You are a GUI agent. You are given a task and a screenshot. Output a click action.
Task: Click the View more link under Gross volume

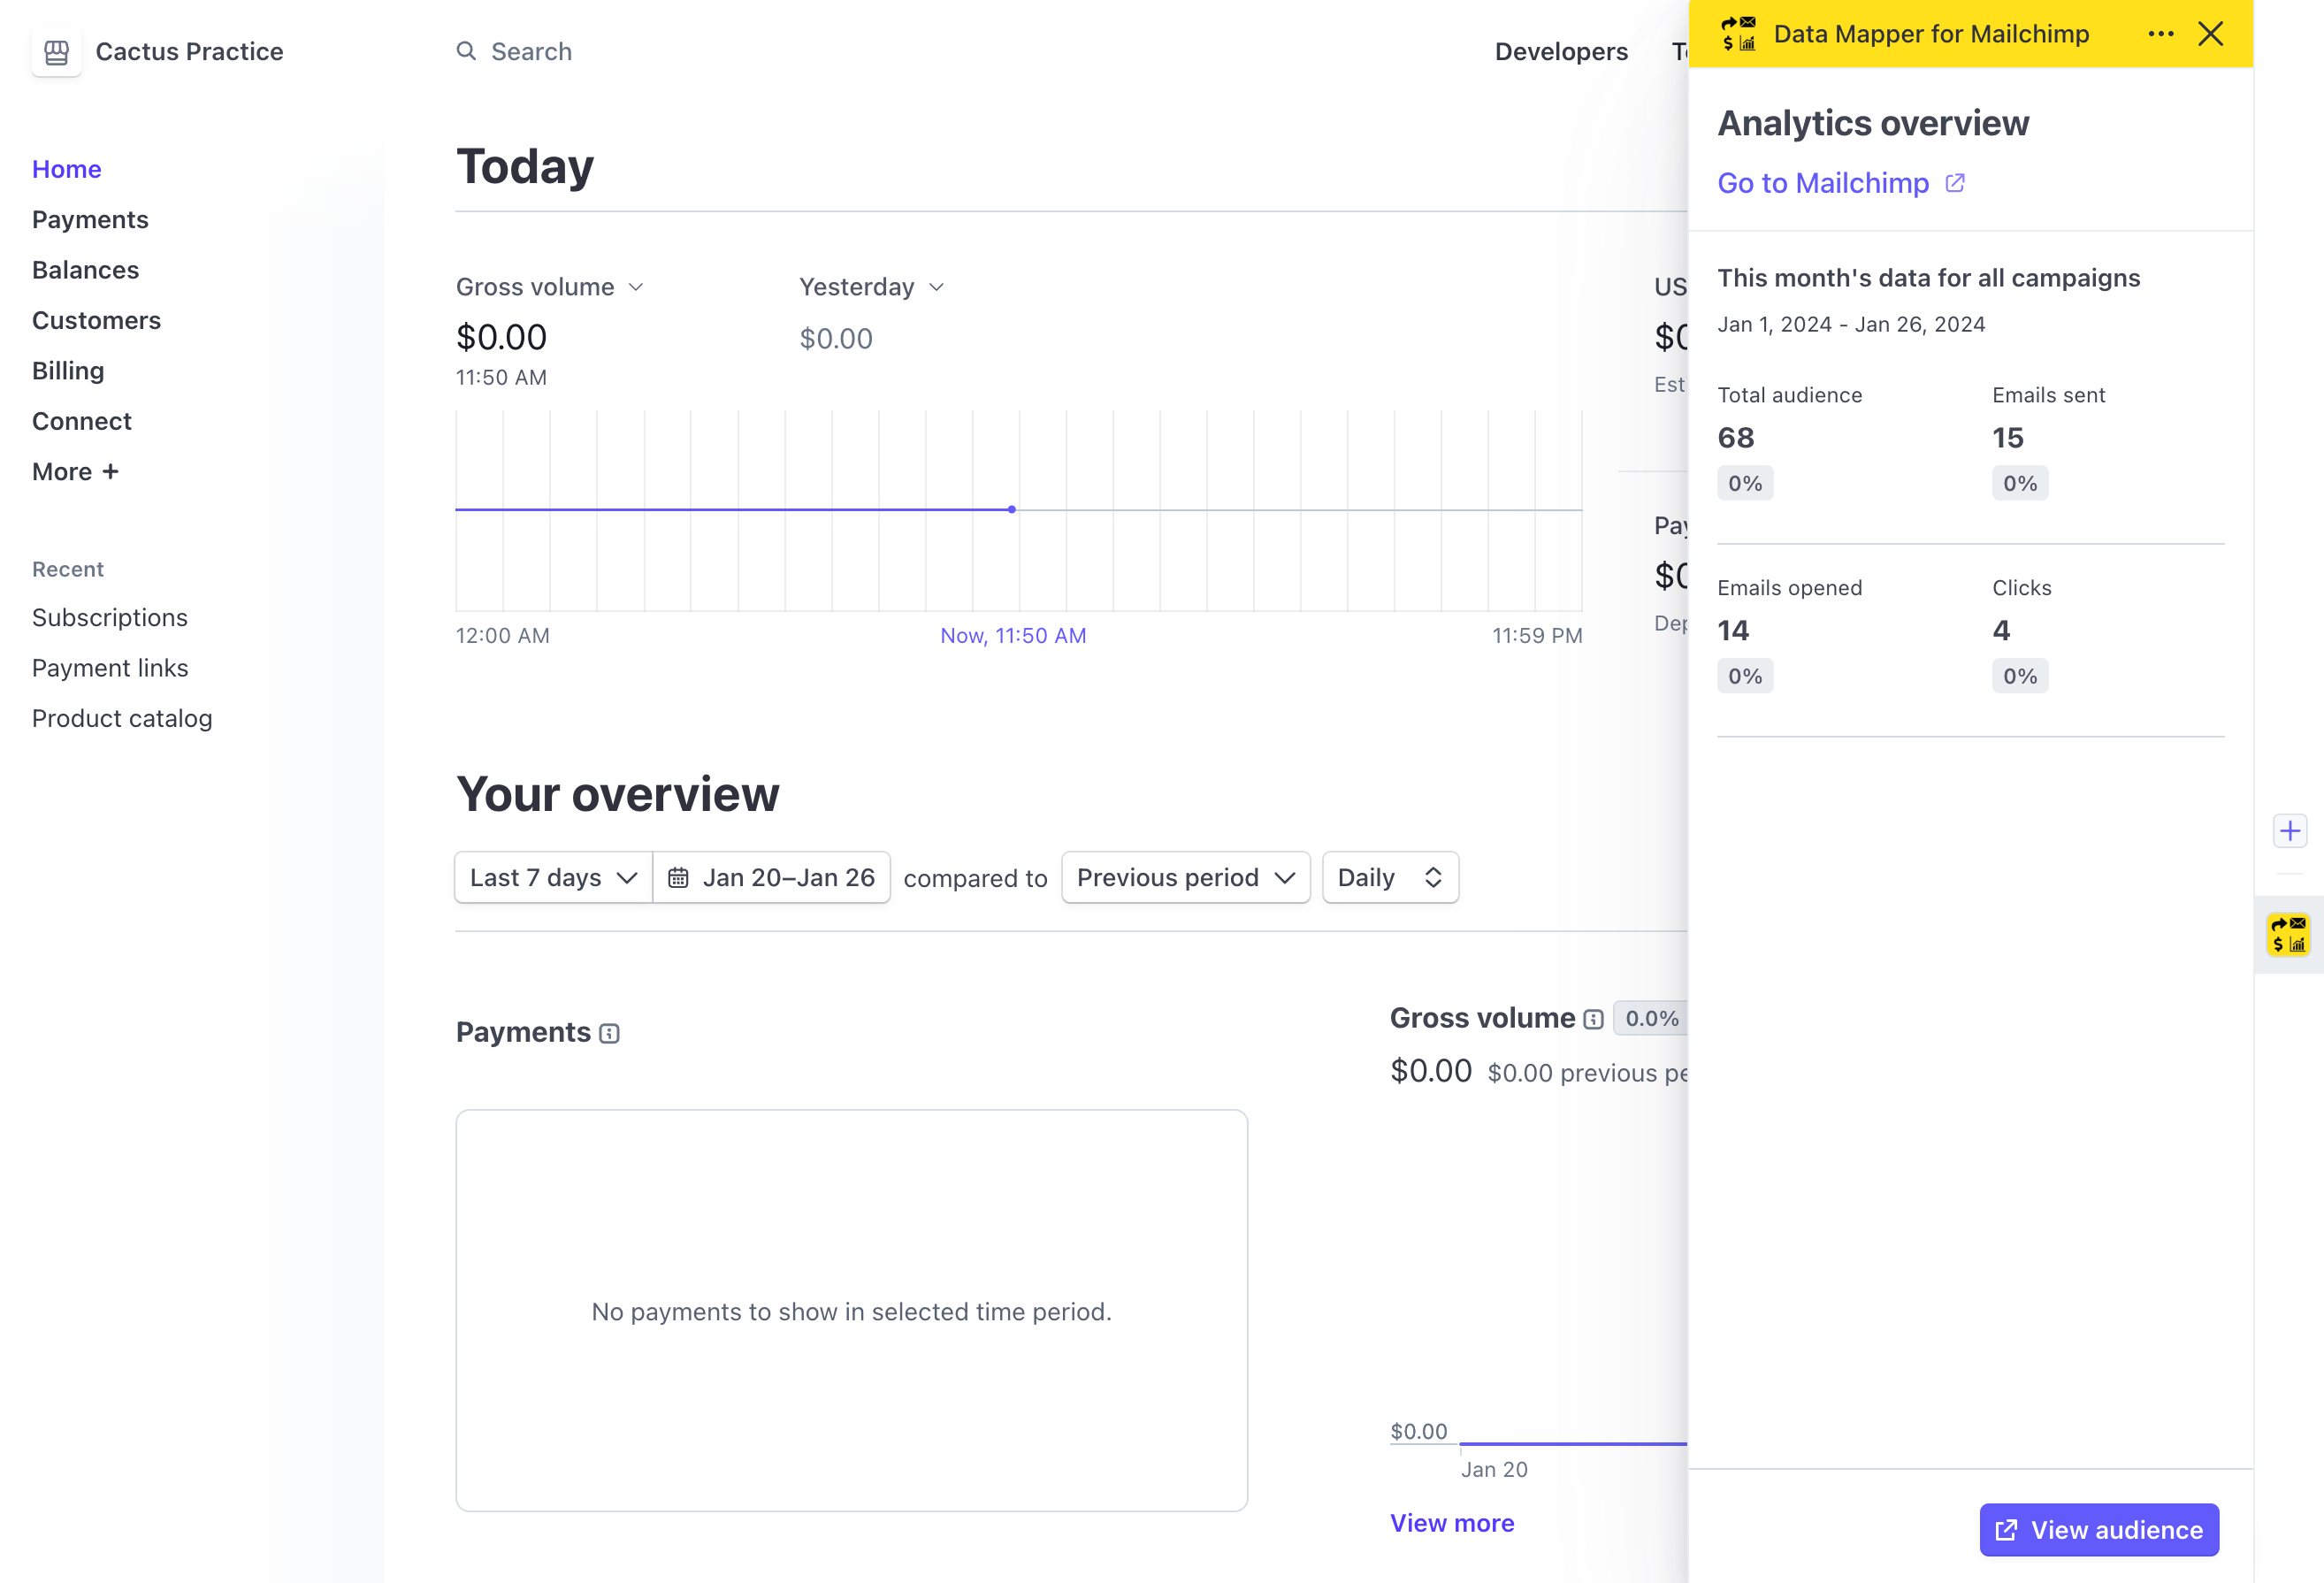(x=1452, y=1522)
